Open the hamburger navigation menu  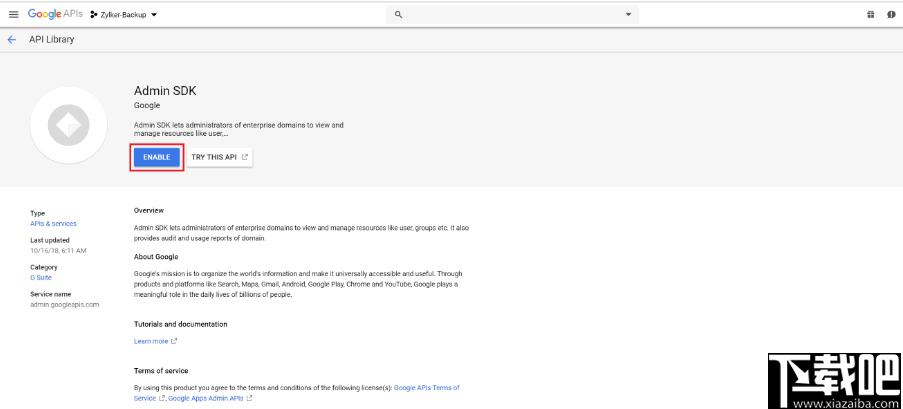(13, 14)
